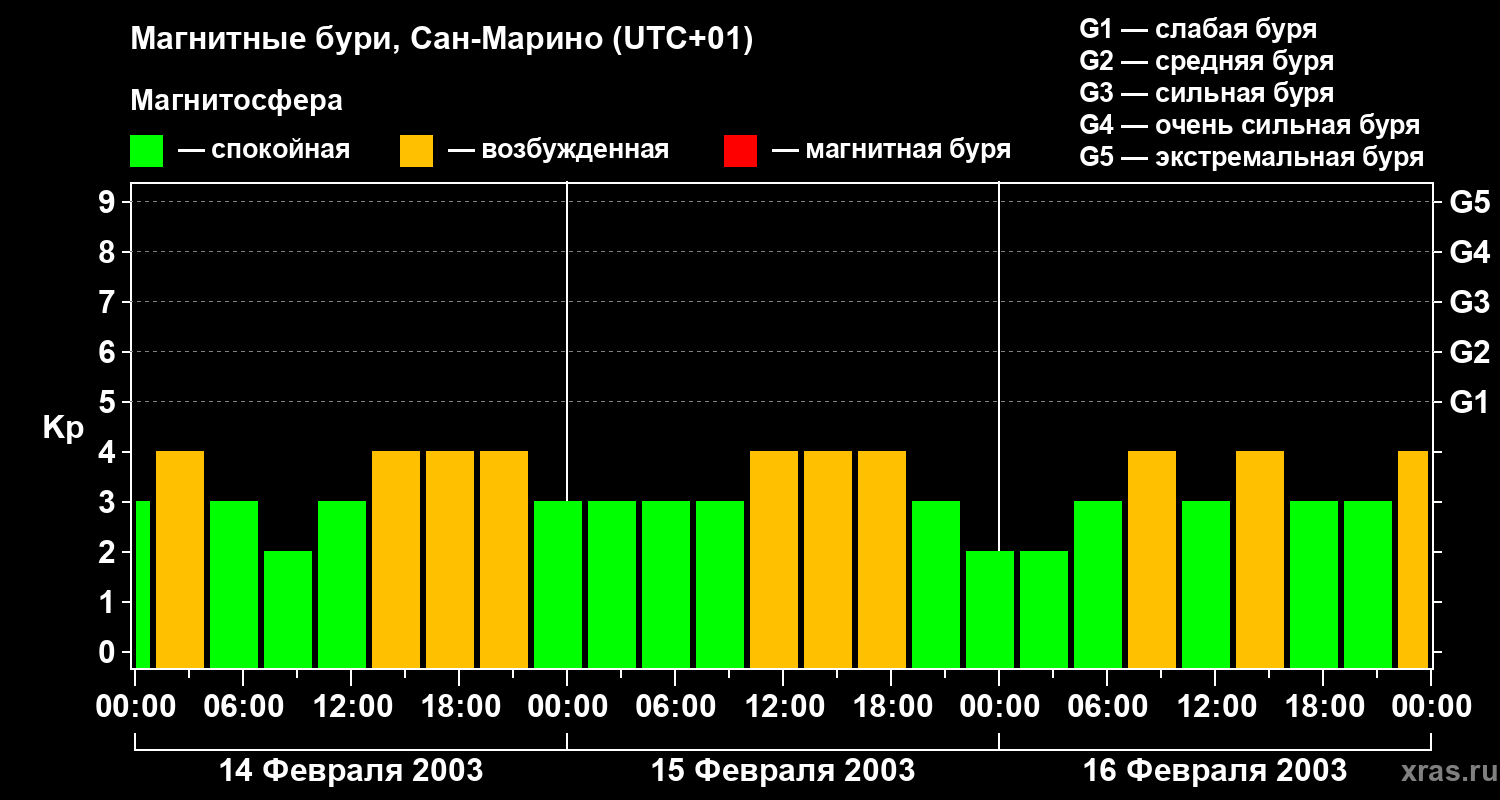Image resolution: width=1500 pixels, height=800 pixels.
Task: Click the 06:00 time label above '15 Февраля 2003'
Action: pyautogui.click(x=675, y=707)
